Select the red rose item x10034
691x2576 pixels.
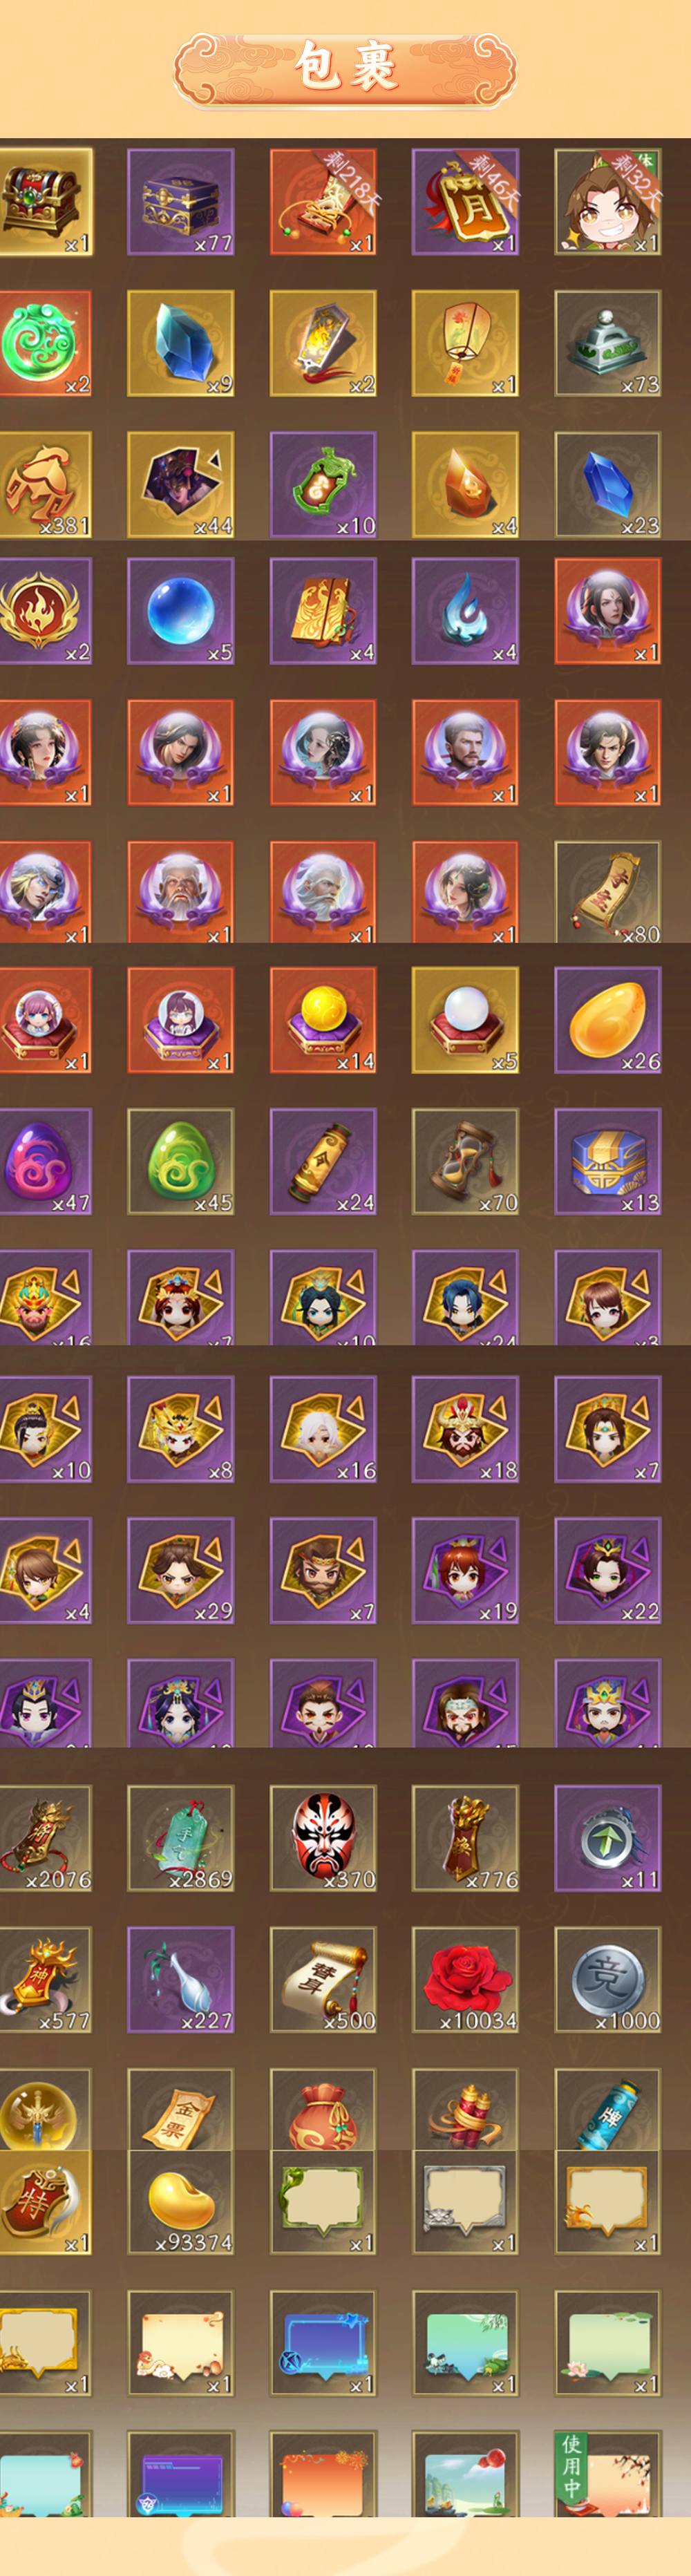tap(465, 1979)
